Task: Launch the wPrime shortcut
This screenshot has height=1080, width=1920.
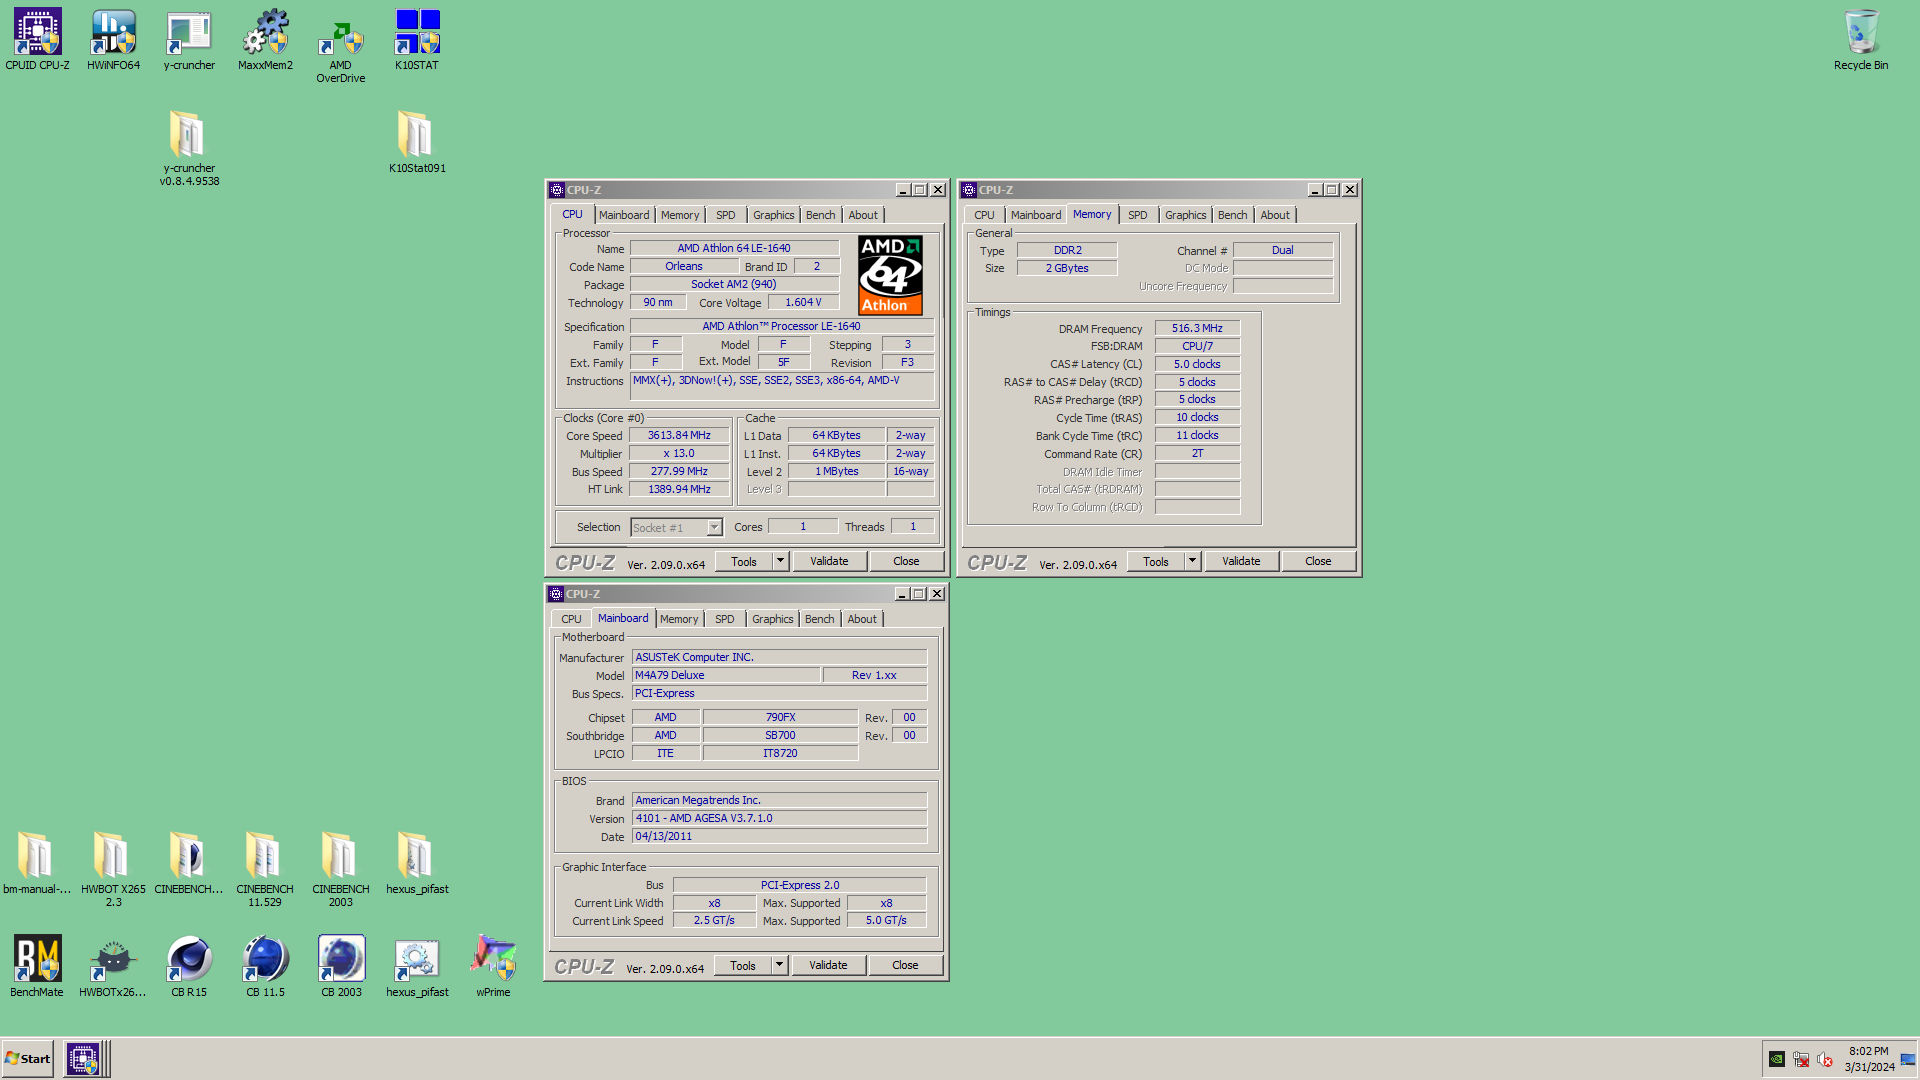Action: point(493,965)
